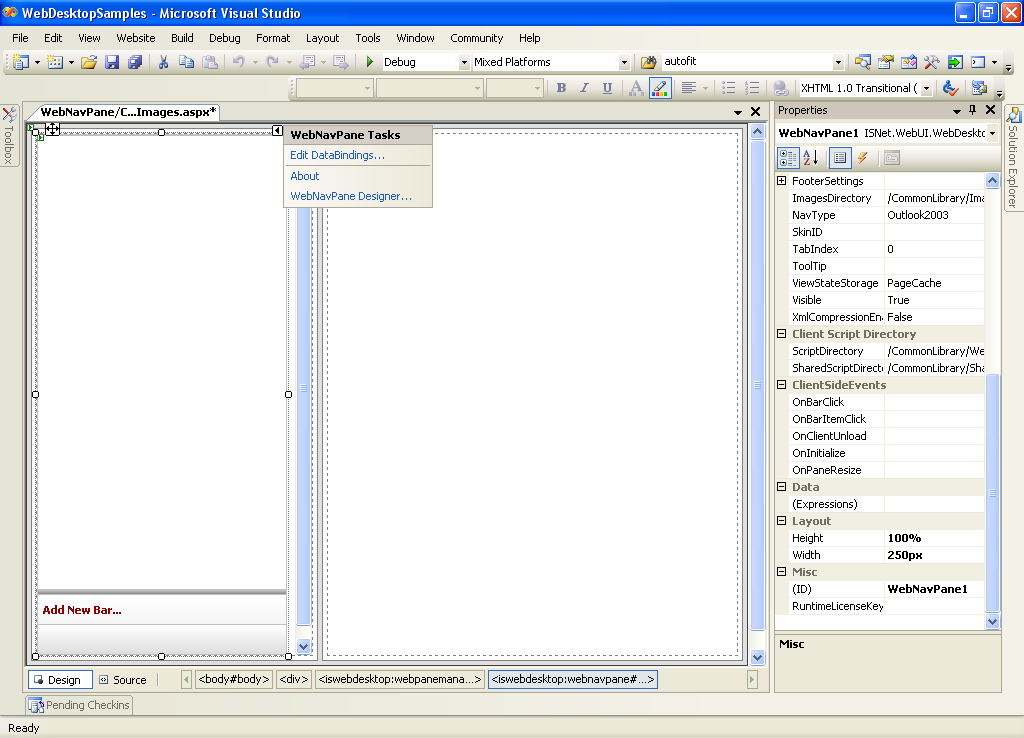
Task: Click Edit DataBindings in the tasks panel
Action: pyautogui.click(x=337, y=155)
